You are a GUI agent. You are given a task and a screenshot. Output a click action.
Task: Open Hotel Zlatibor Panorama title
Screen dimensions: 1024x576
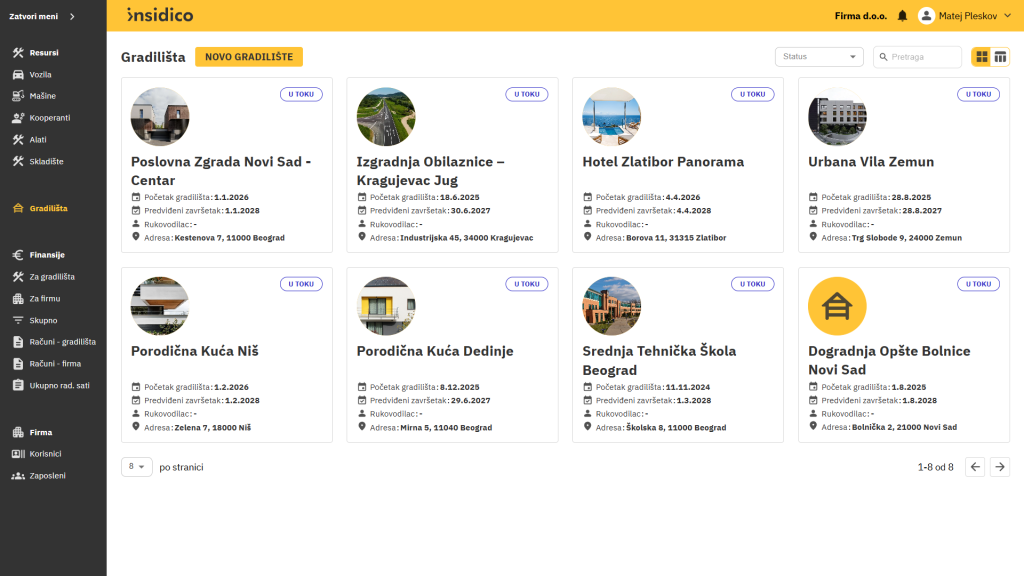point(663,162)
